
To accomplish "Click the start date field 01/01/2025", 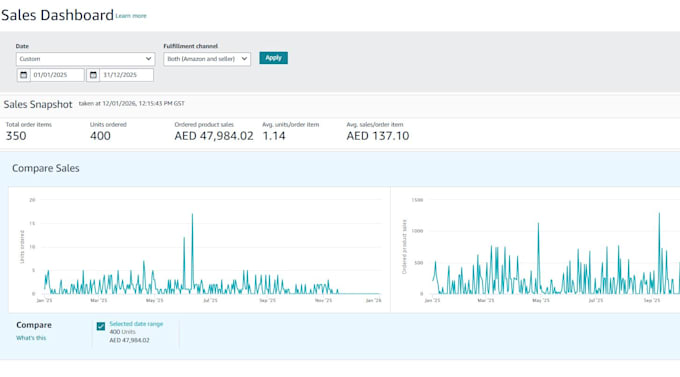I will point(57,75).
